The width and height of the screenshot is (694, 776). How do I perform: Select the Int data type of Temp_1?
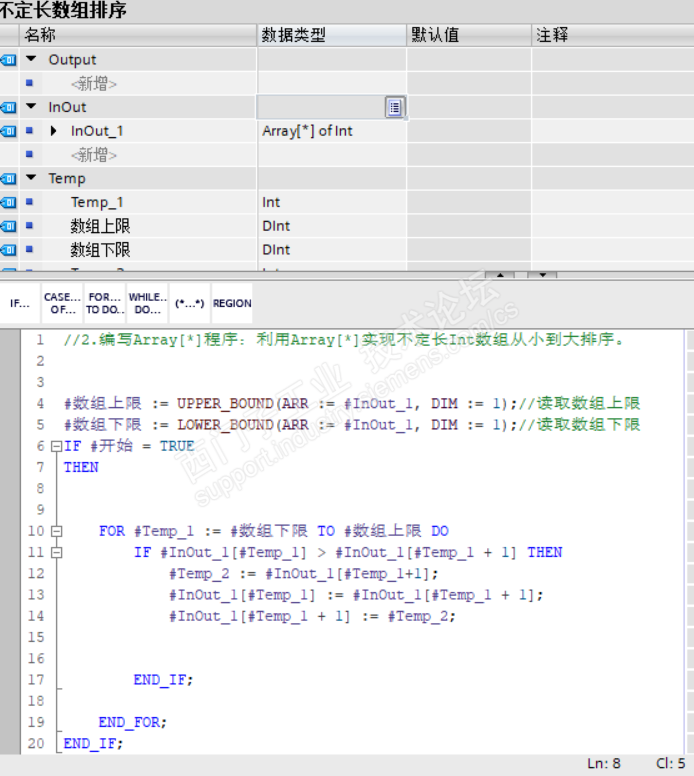point(332,202)
